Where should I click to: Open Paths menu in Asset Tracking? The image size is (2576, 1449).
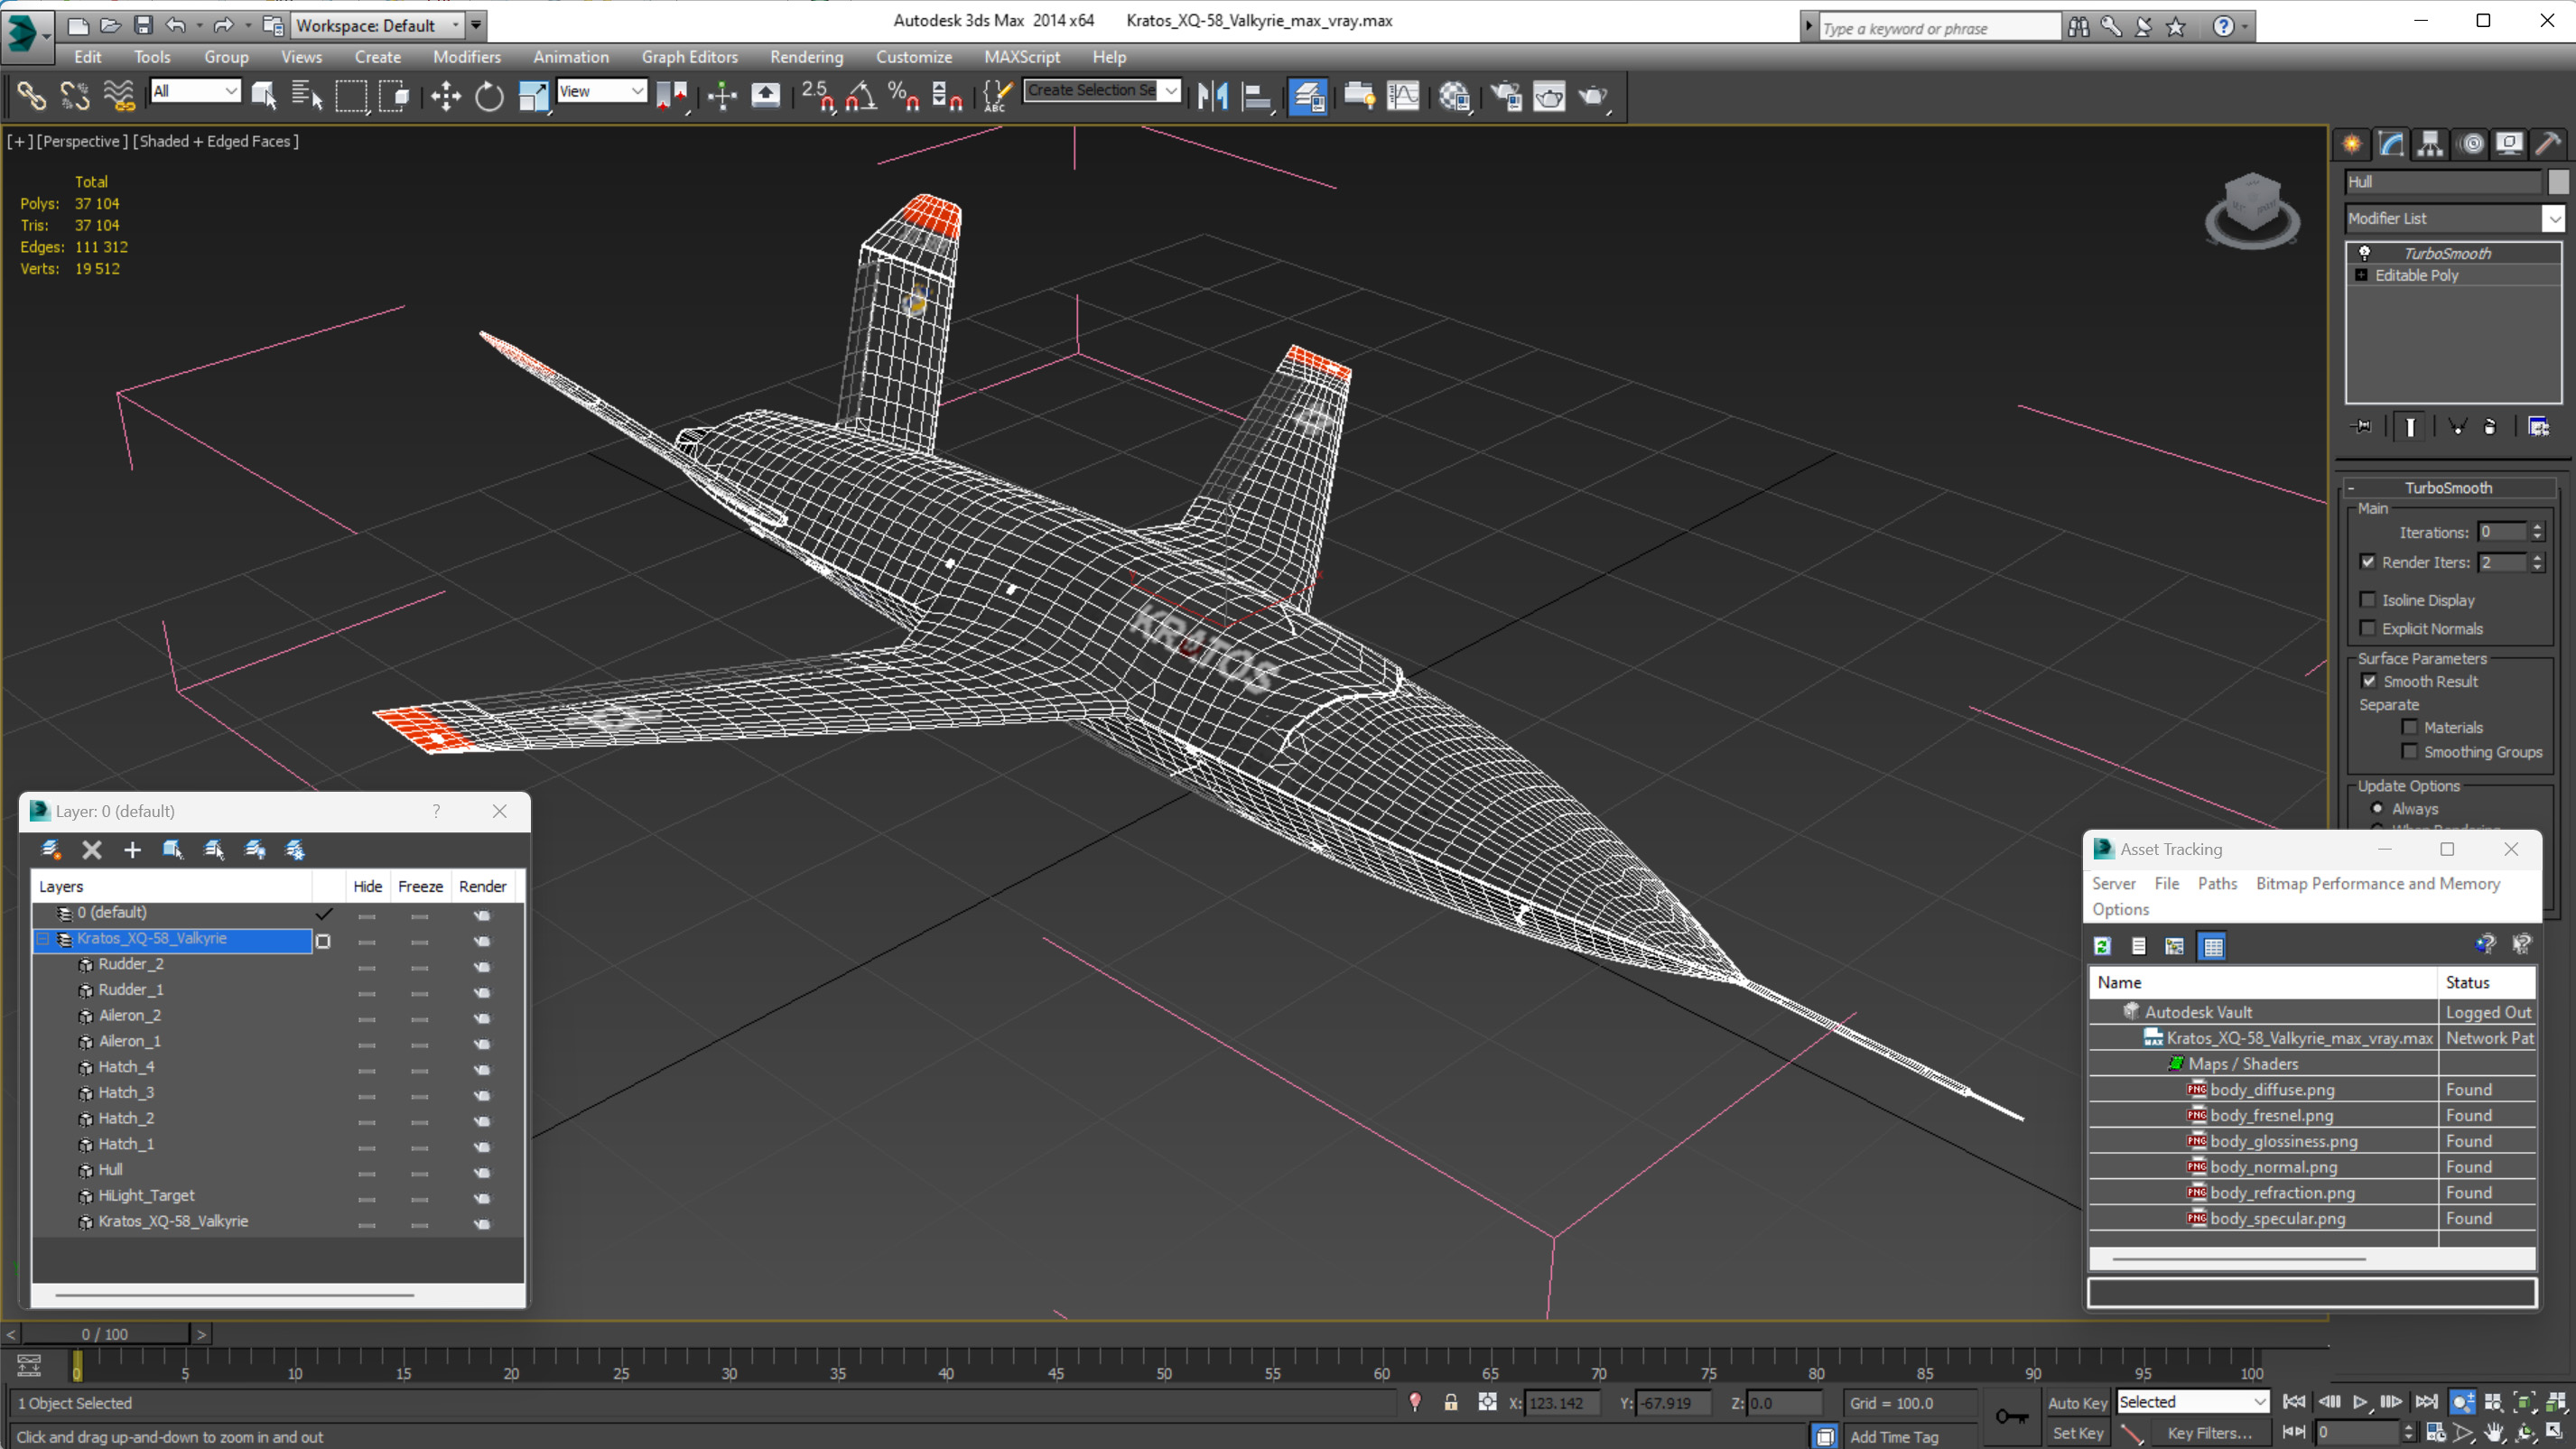pos(2217,884)
